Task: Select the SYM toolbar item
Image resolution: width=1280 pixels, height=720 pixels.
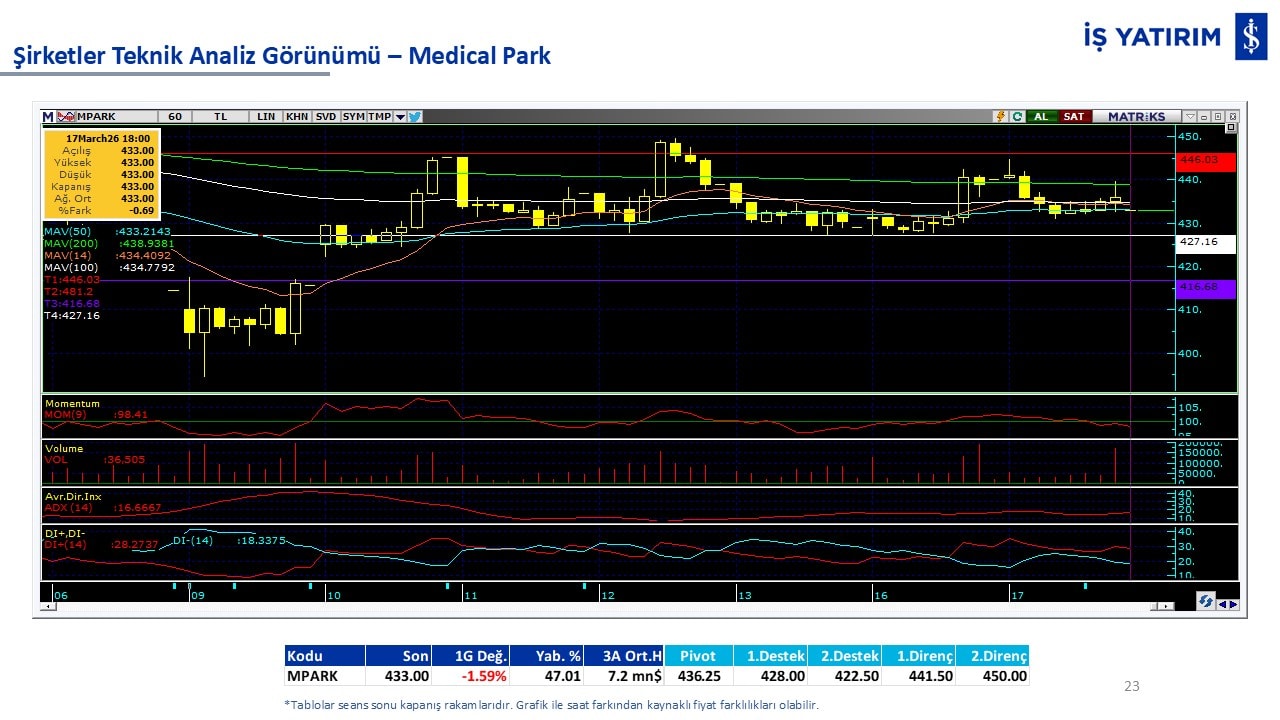Action: click(353, 117)
